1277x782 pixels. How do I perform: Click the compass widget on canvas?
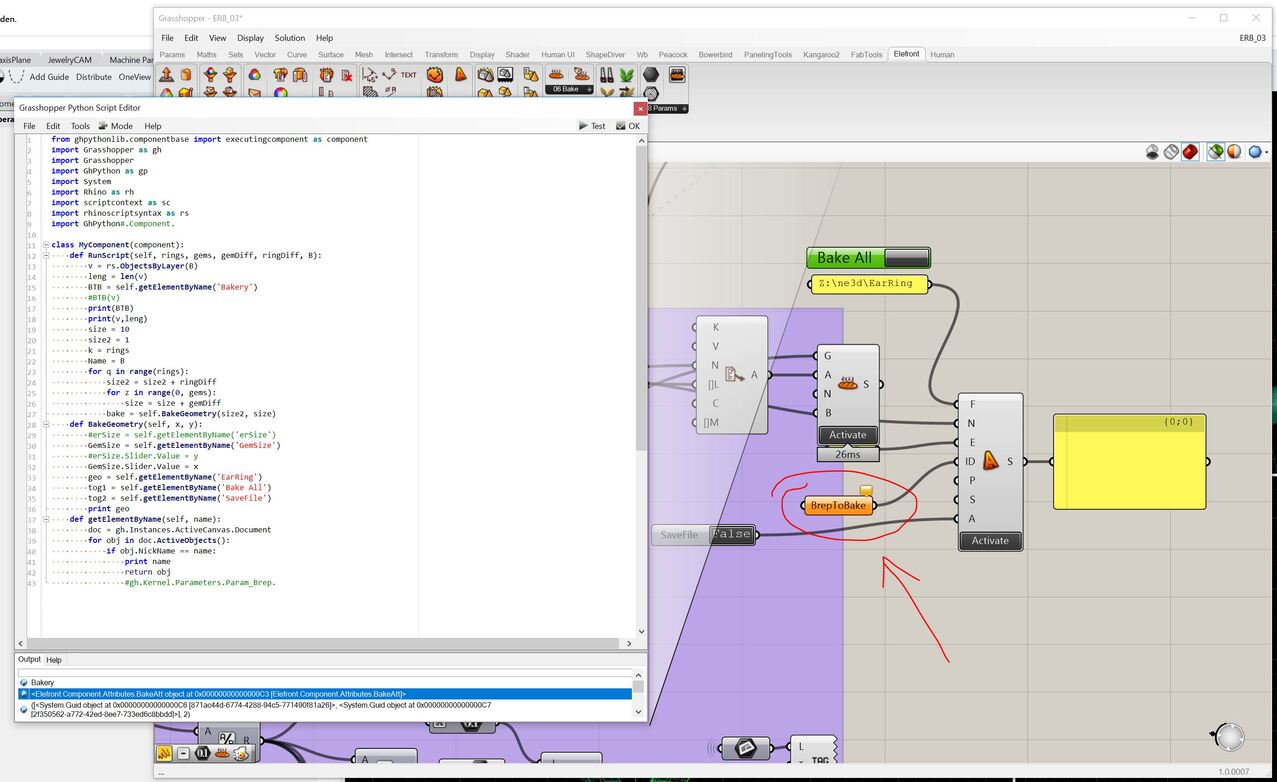click(x=1229, y=737)
